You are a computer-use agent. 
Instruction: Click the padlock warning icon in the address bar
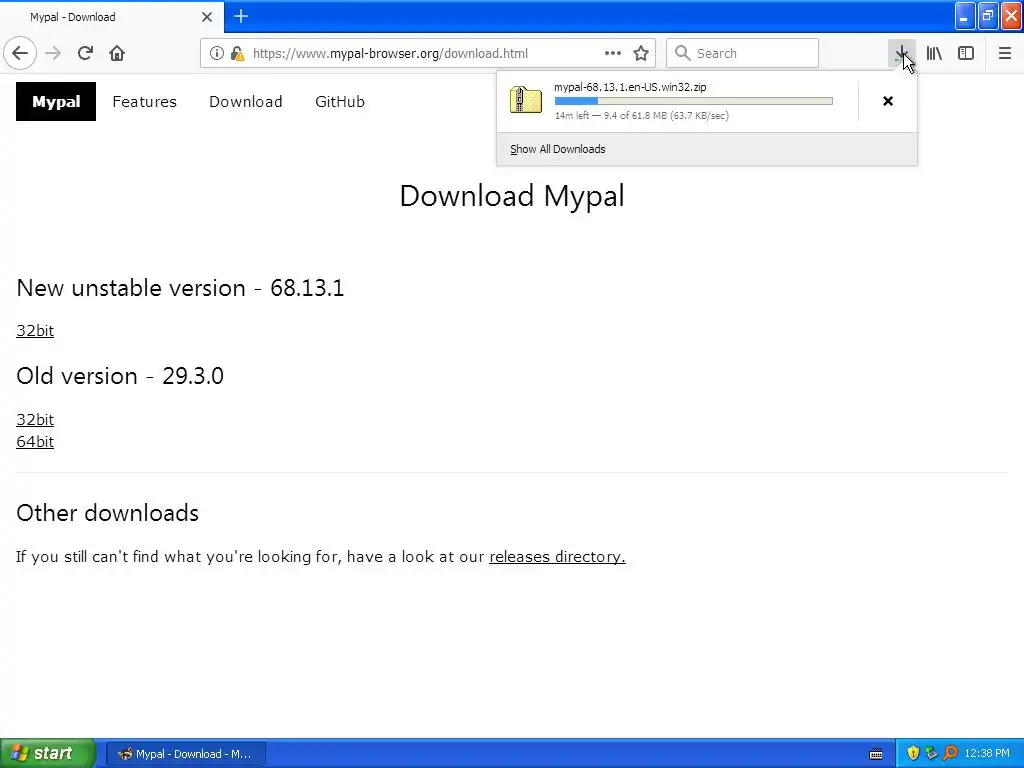pyautogui.click(x=238, y=53)
